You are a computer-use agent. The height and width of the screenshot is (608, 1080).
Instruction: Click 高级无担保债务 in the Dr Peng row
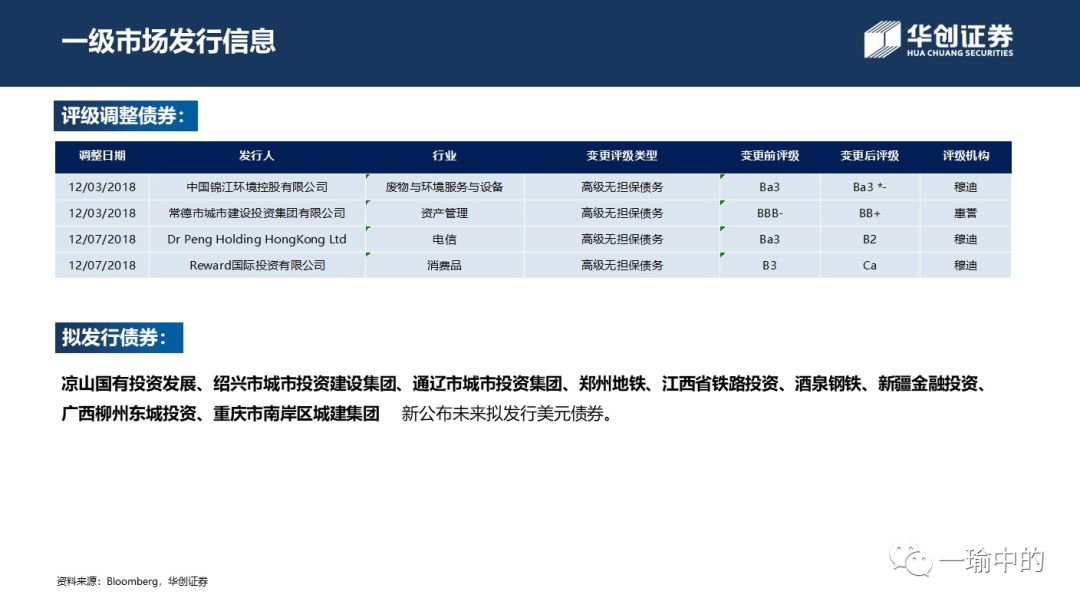(x=622, y=239)
